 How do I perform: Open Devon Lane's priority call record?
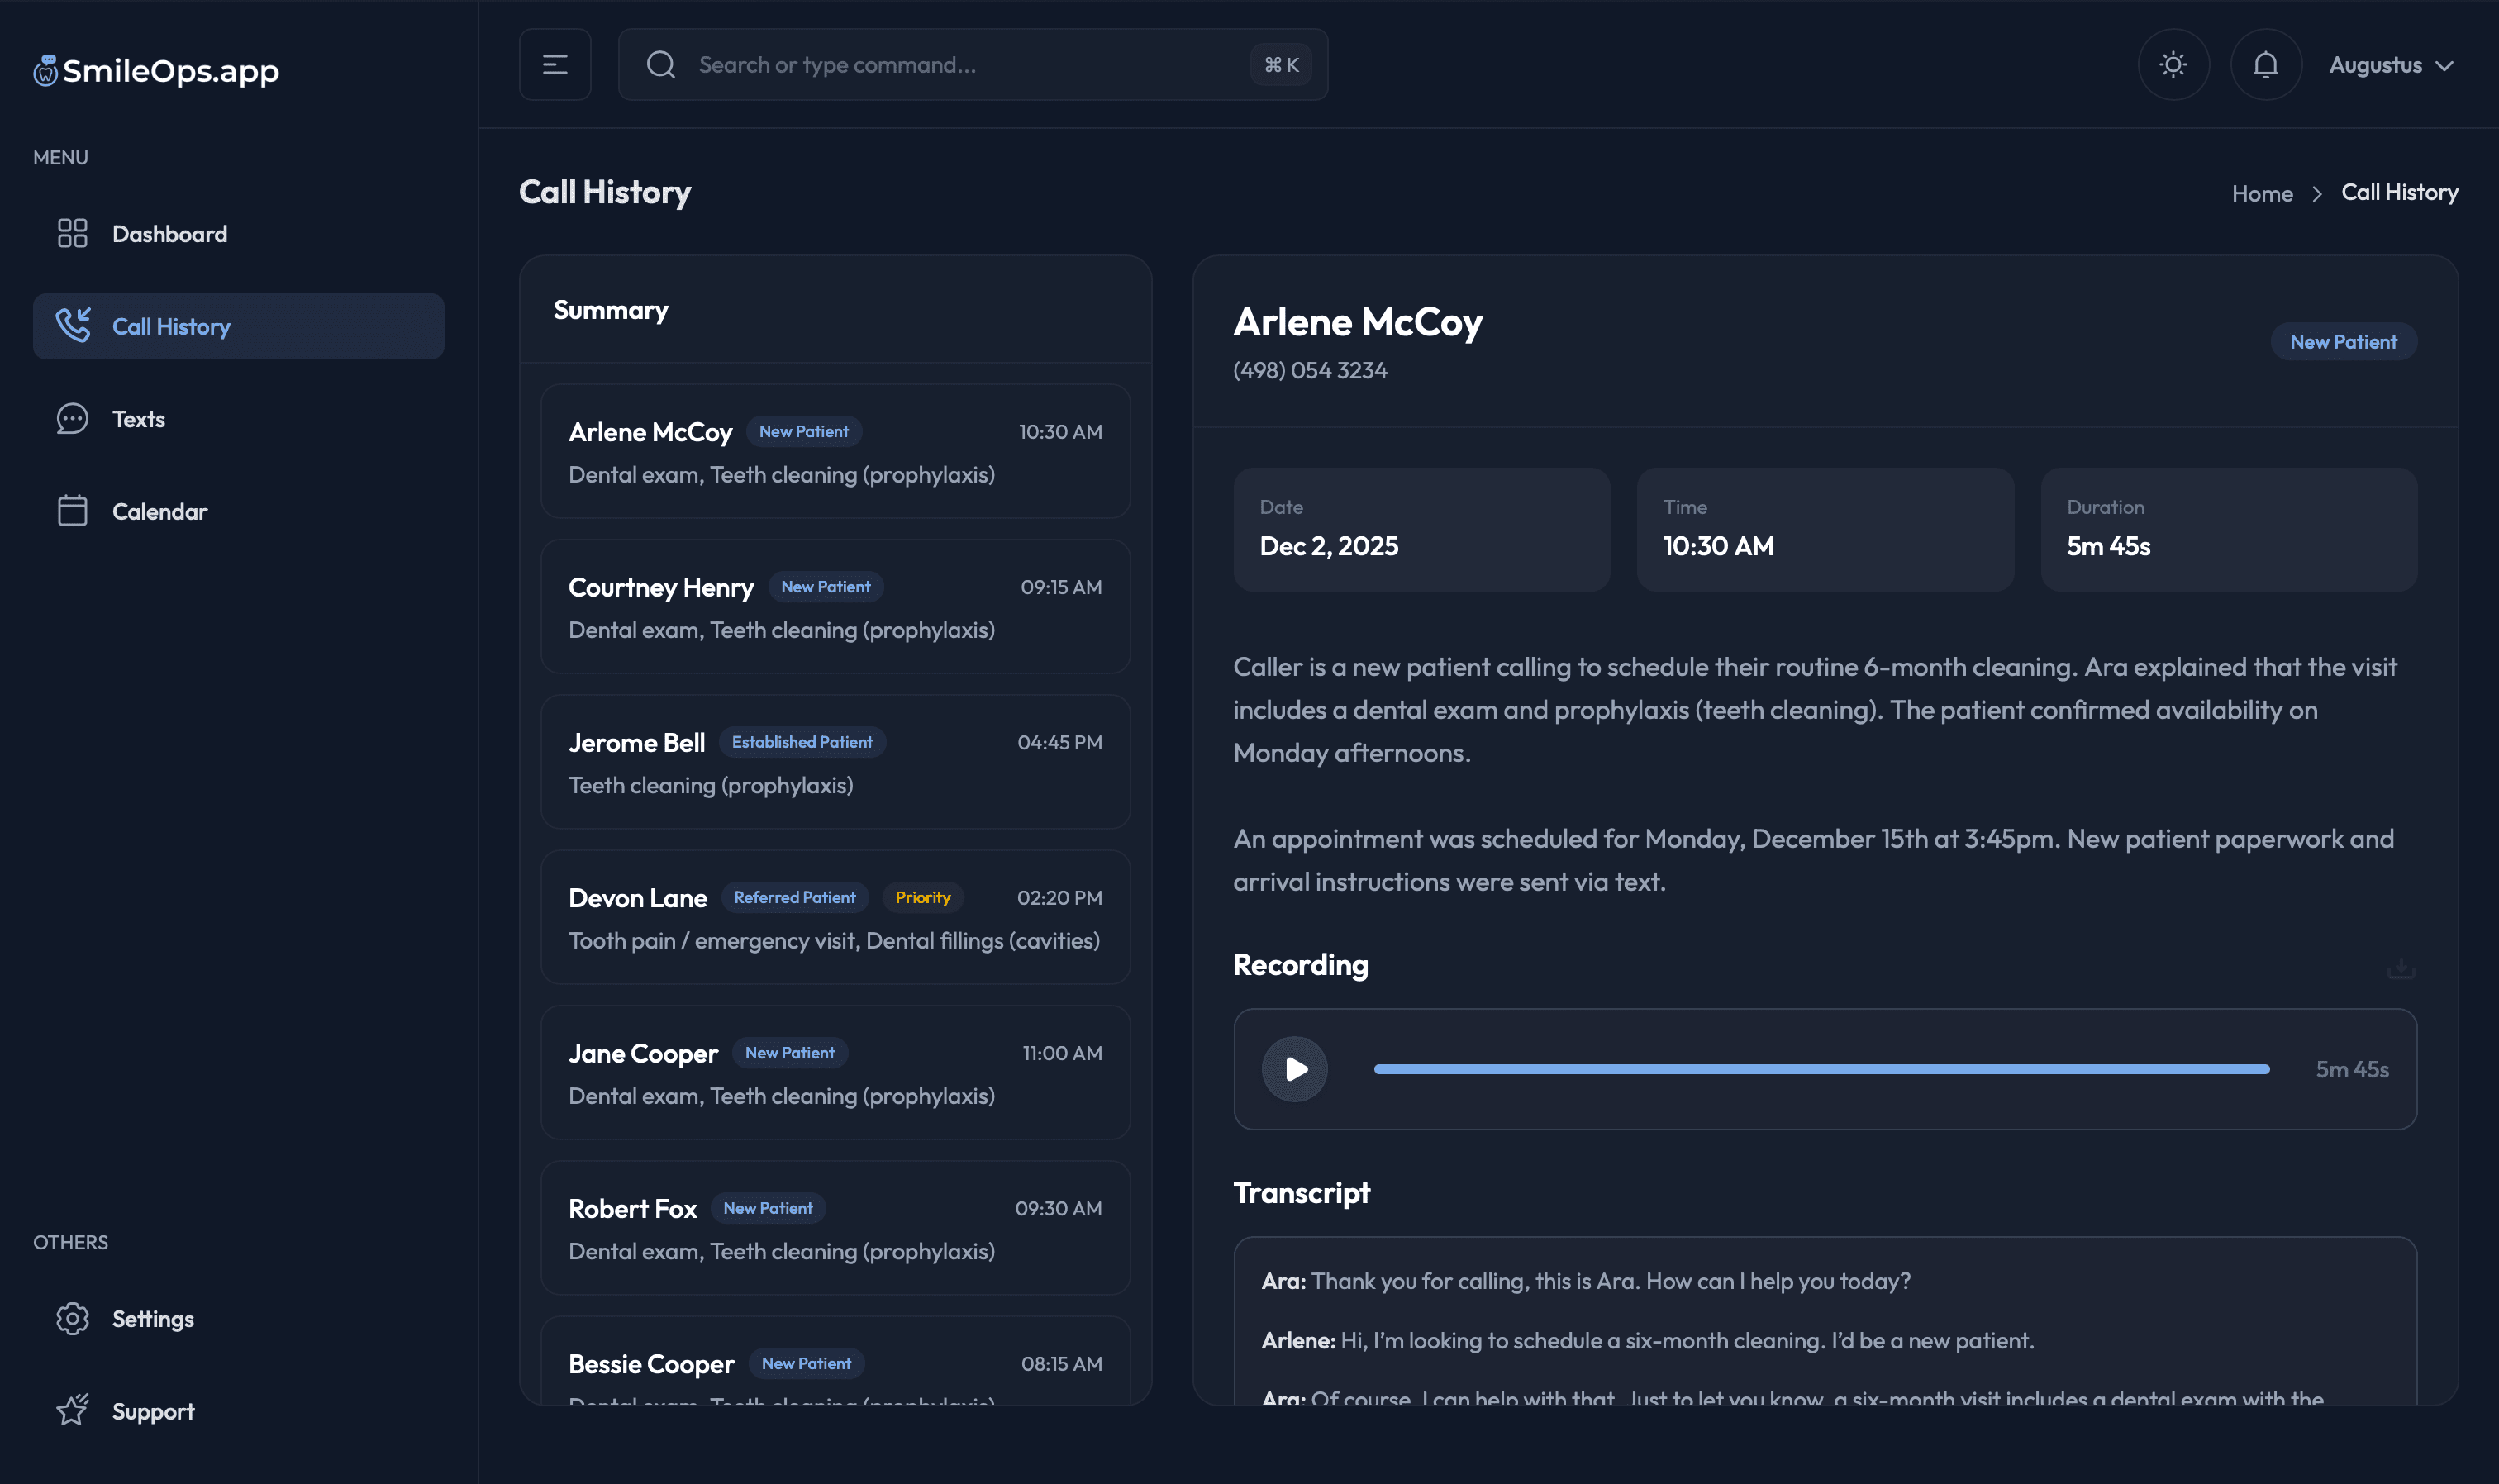835,916
